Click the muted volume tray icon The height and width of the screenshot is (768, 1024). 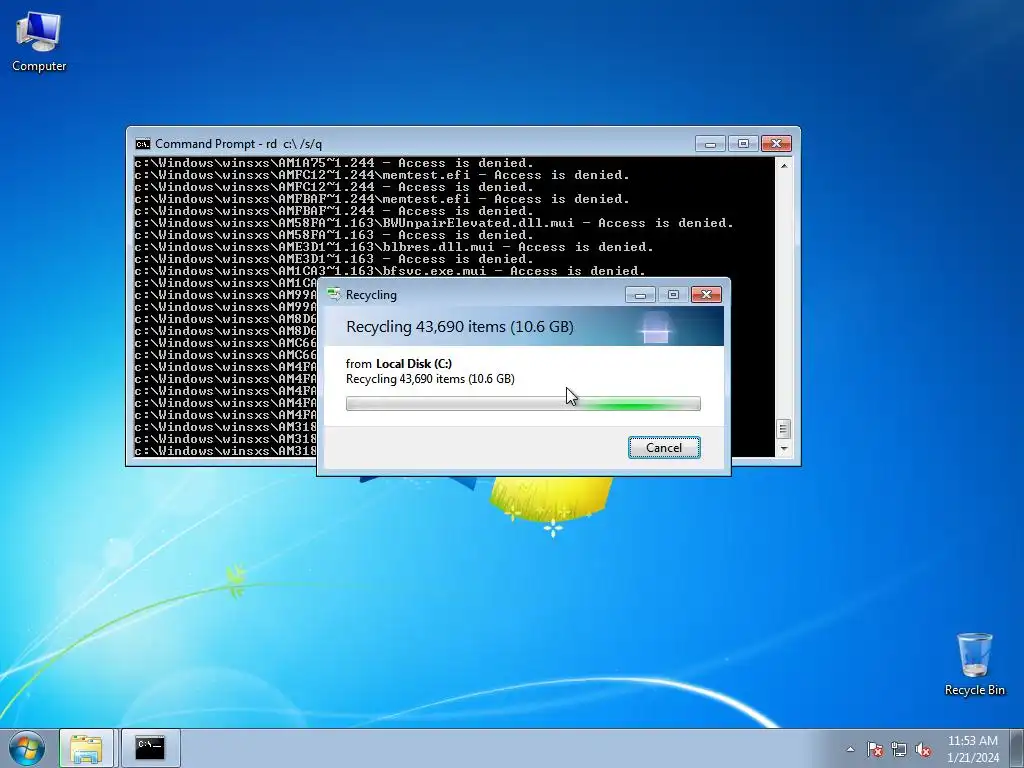(x=923, y=749)
